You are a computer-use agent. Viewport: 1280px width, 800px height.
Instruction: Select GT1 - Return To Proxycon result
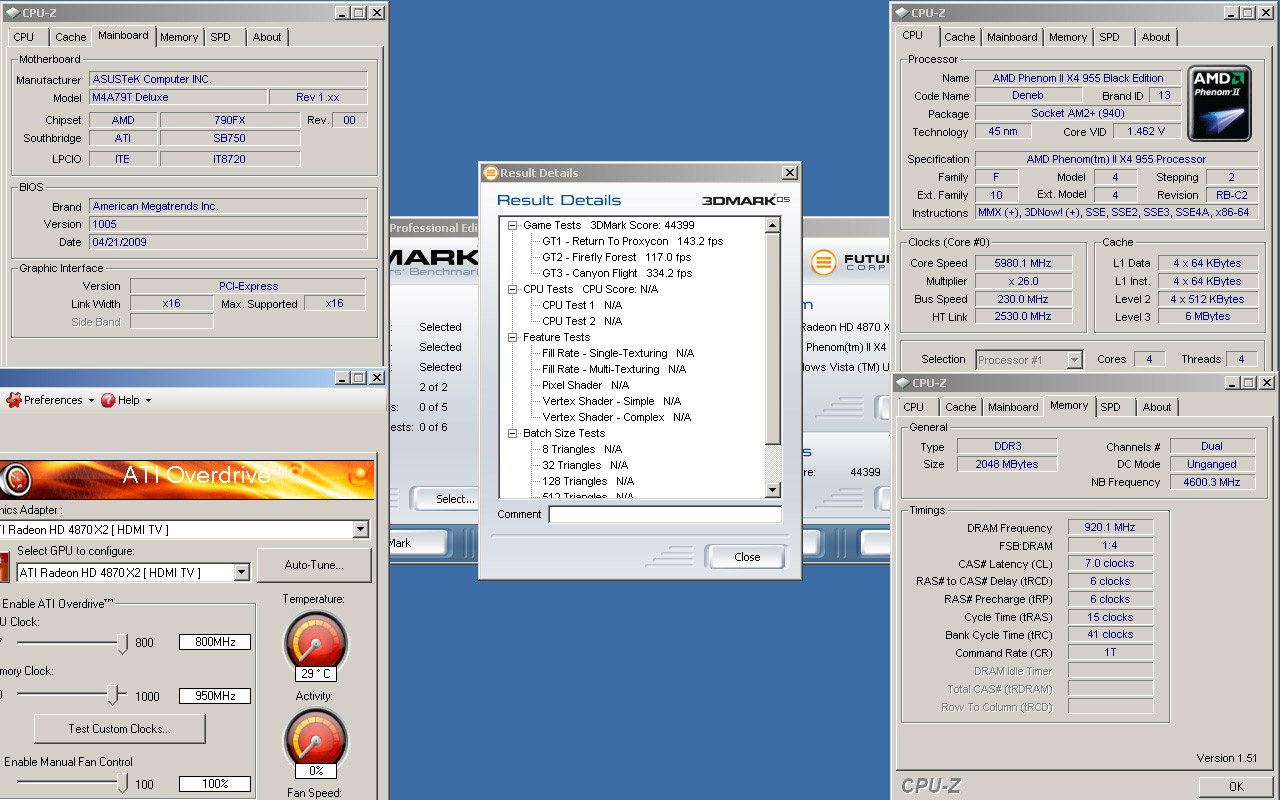[632, 241]
